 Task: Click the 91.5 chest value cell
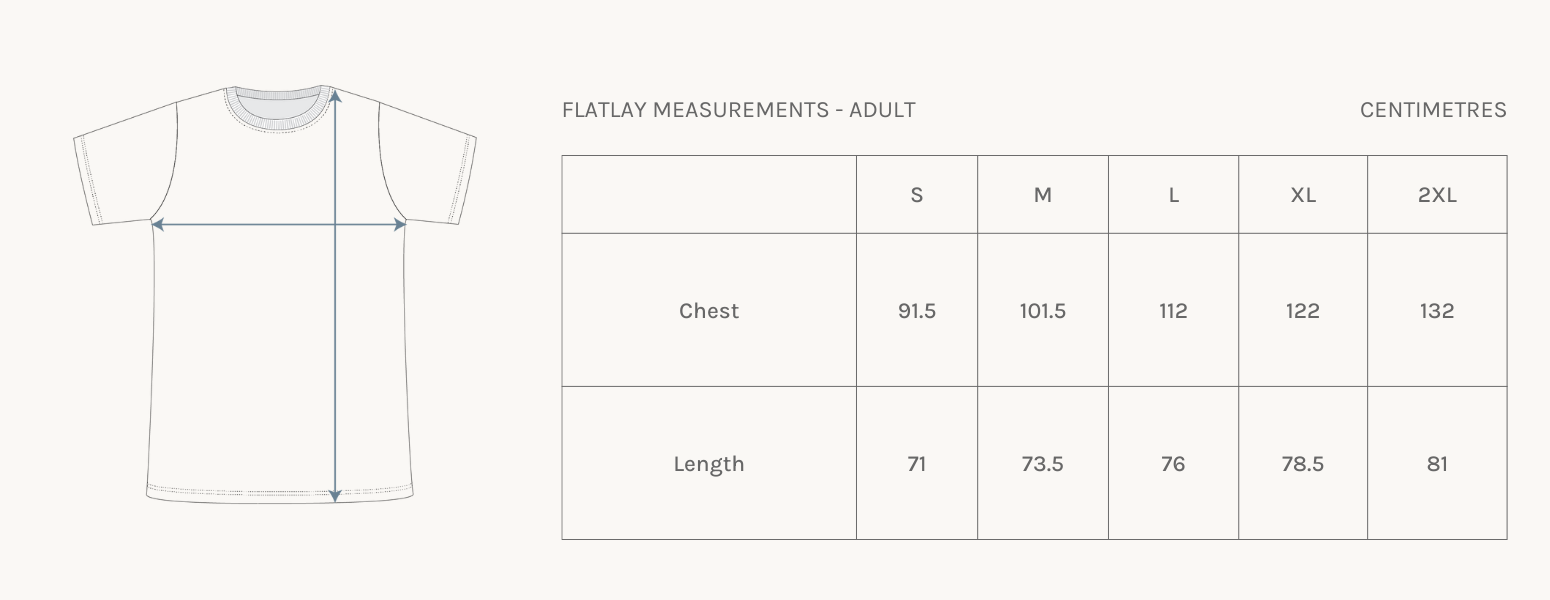916,311
